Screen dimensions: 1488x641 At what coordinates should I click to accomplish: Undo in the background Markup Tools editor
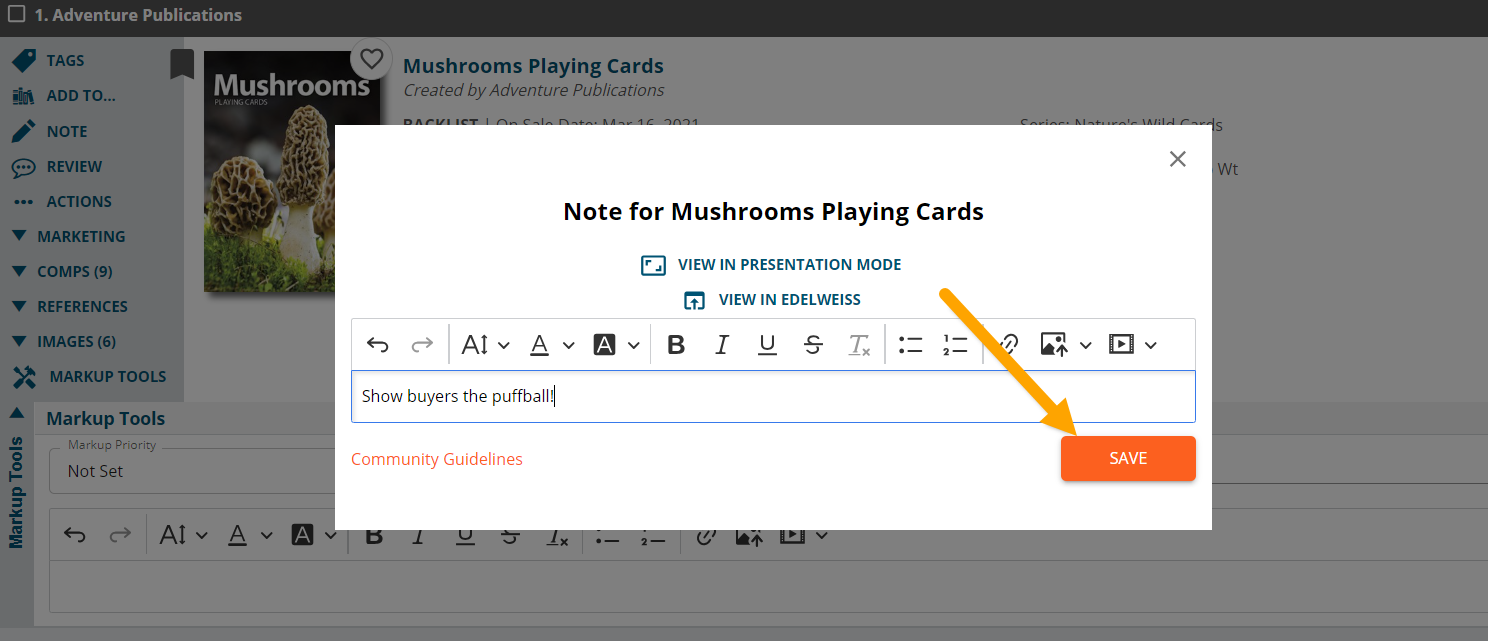(x=75, y=535)
